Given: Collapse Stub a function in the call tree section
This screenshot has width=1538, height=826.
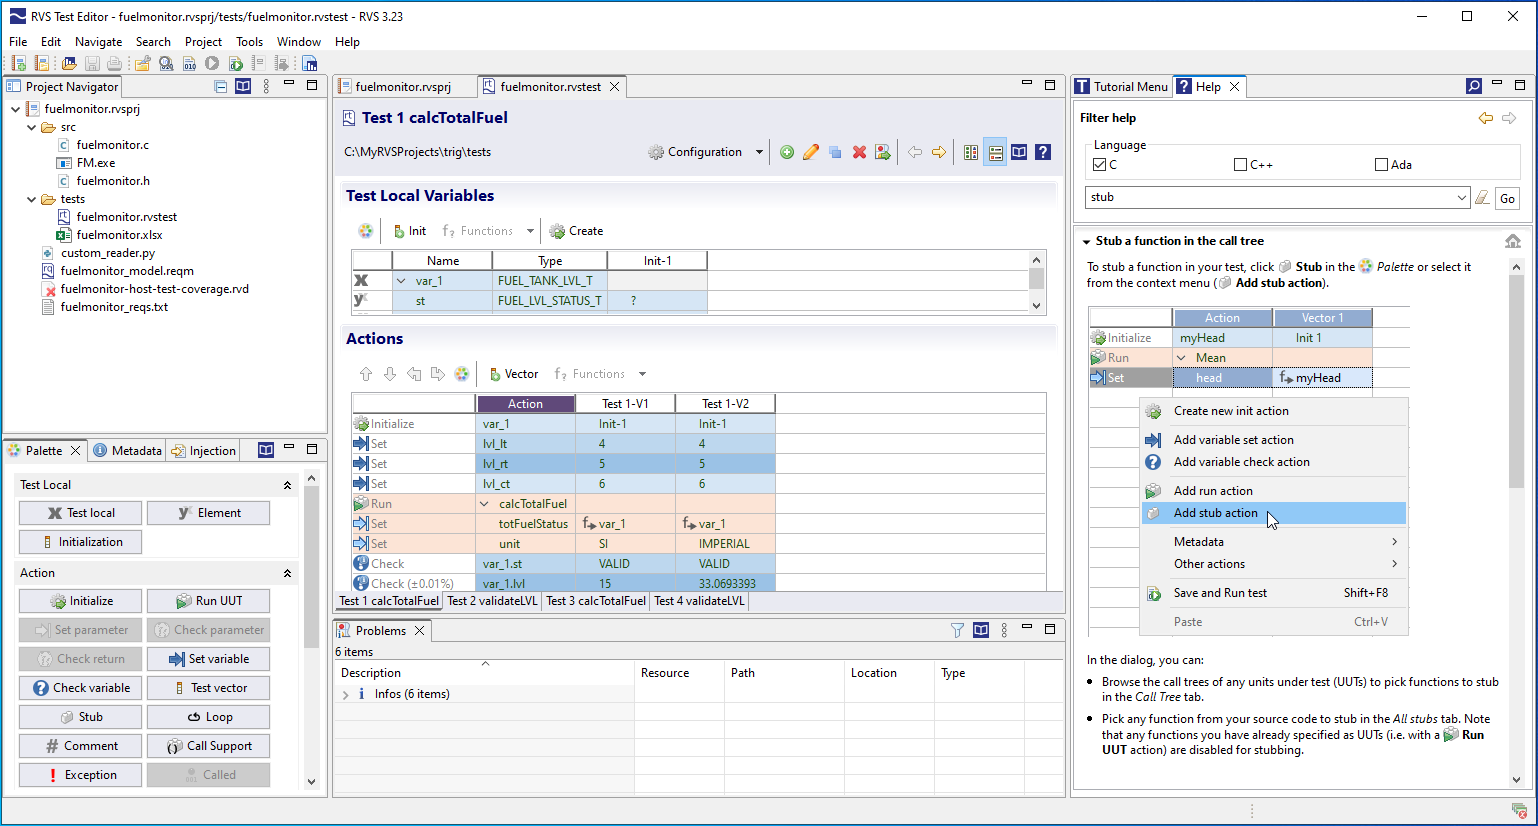Looking at the screenshot, I should click(x=1087, y=241).
